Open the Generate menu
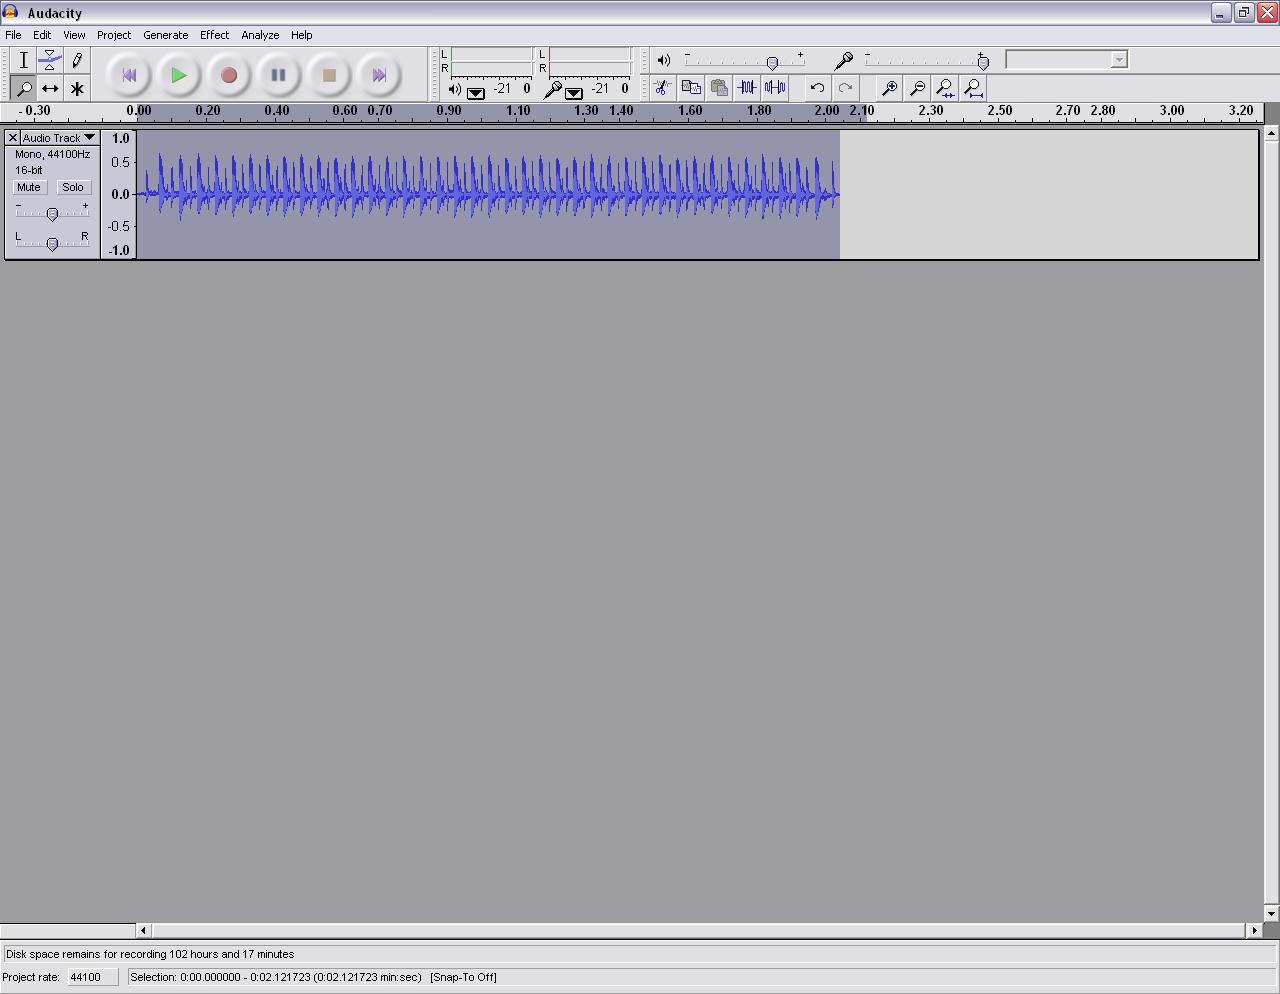Viewport: 1280px width, 994px height. (166, 35)
